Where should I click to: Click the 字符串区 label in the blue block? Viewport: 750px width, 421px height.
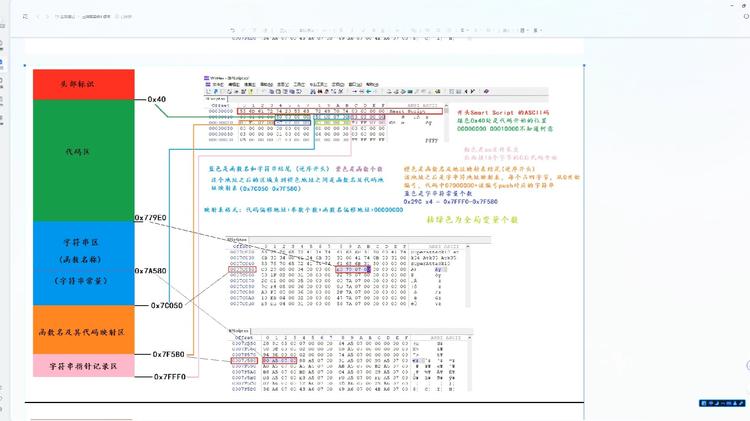[x=81, y=243]
